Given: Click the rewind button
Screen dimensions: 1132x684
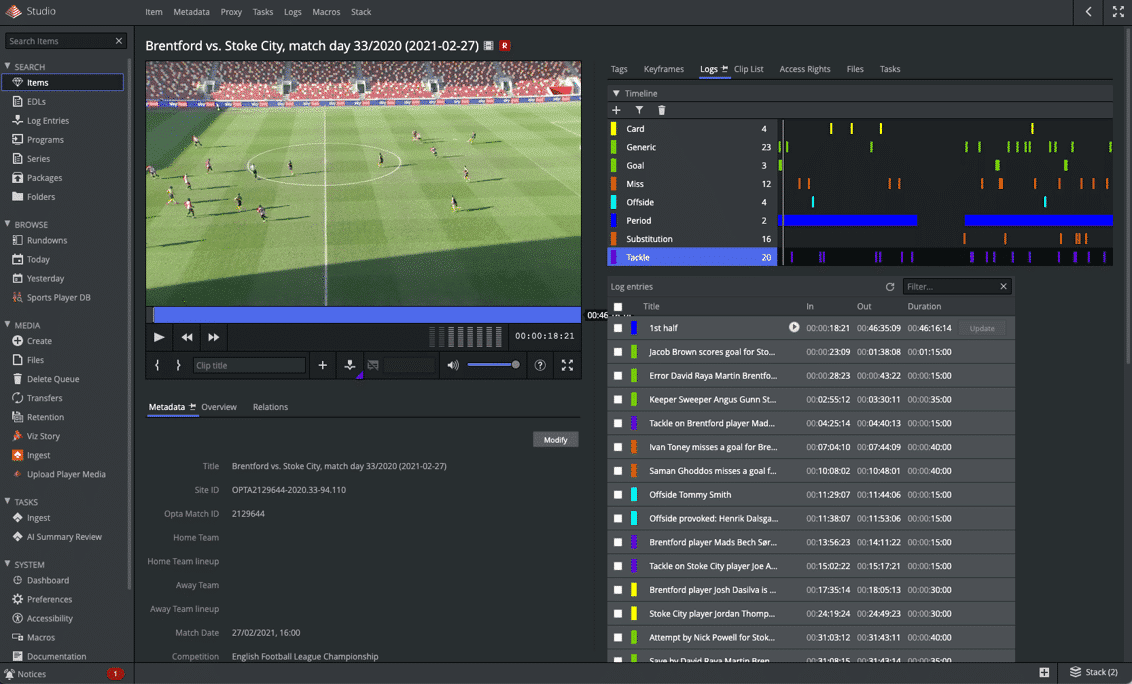Looking at the screenshot, I should [187, 337].
